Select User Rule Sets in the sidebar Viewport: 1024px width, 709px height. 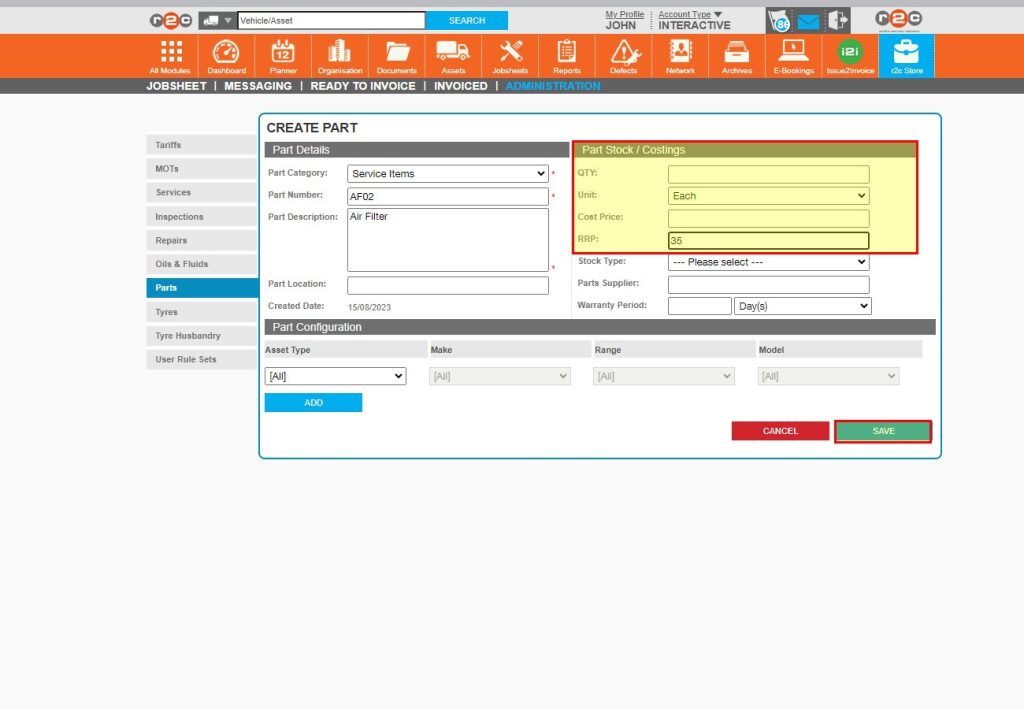coord(202,360)
